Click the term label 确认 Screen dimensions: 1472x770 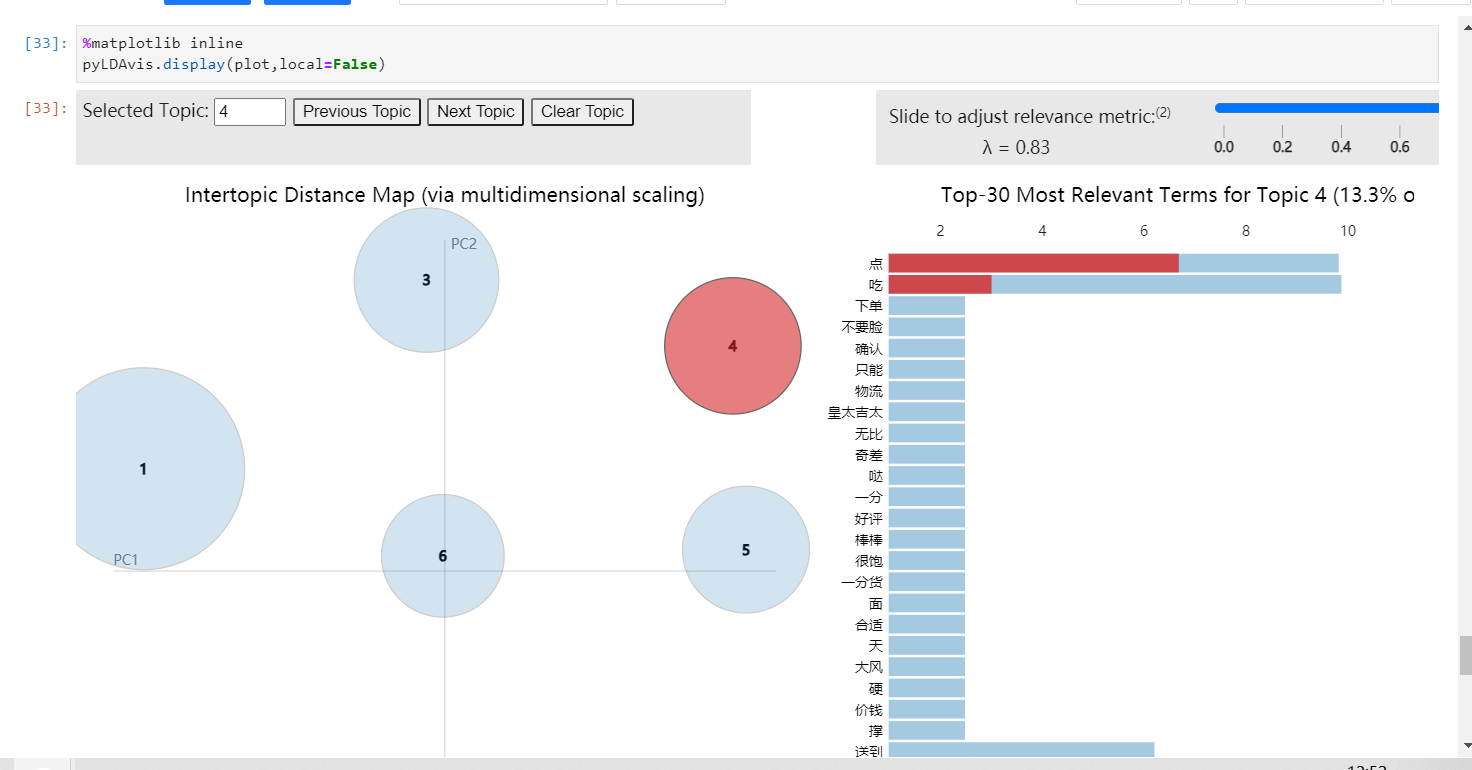869,349
